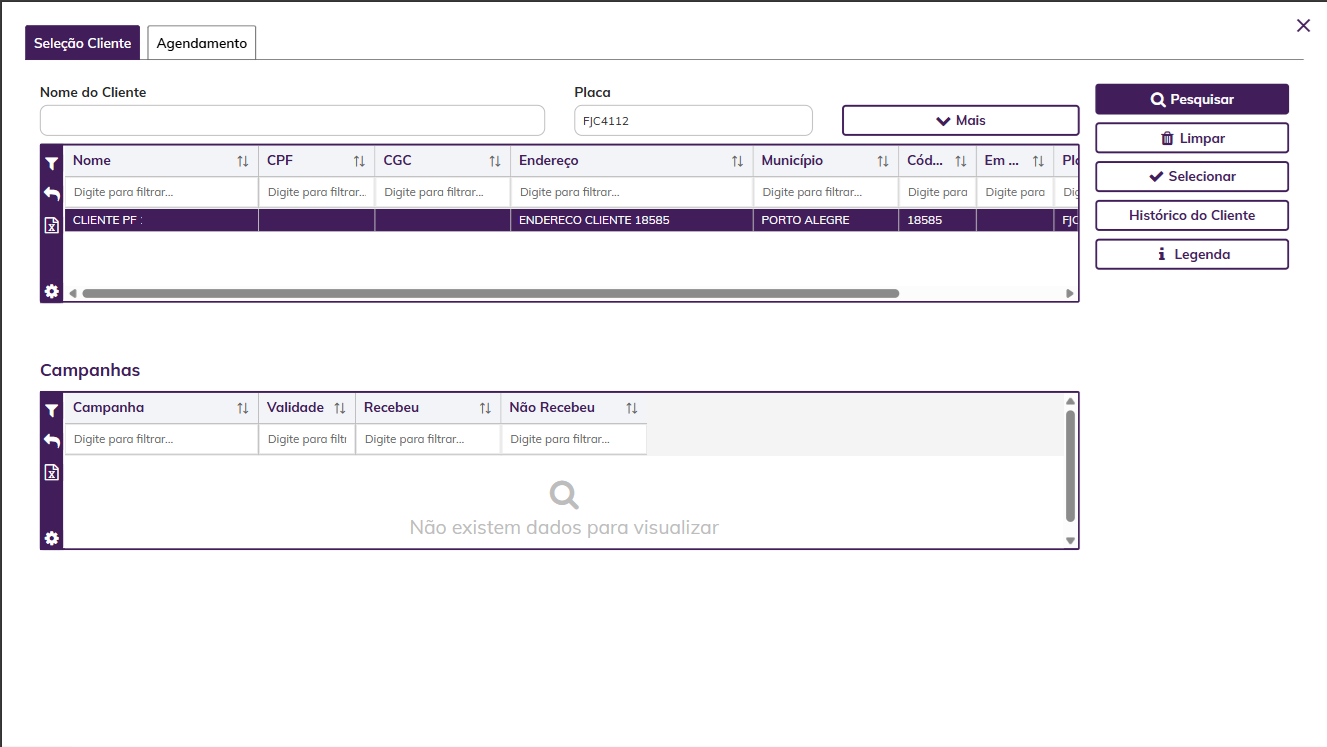The height and width of the screenshot is (747, 1327).
Task: Click the Cód... column filter box
Action: [x=937, y=192]
